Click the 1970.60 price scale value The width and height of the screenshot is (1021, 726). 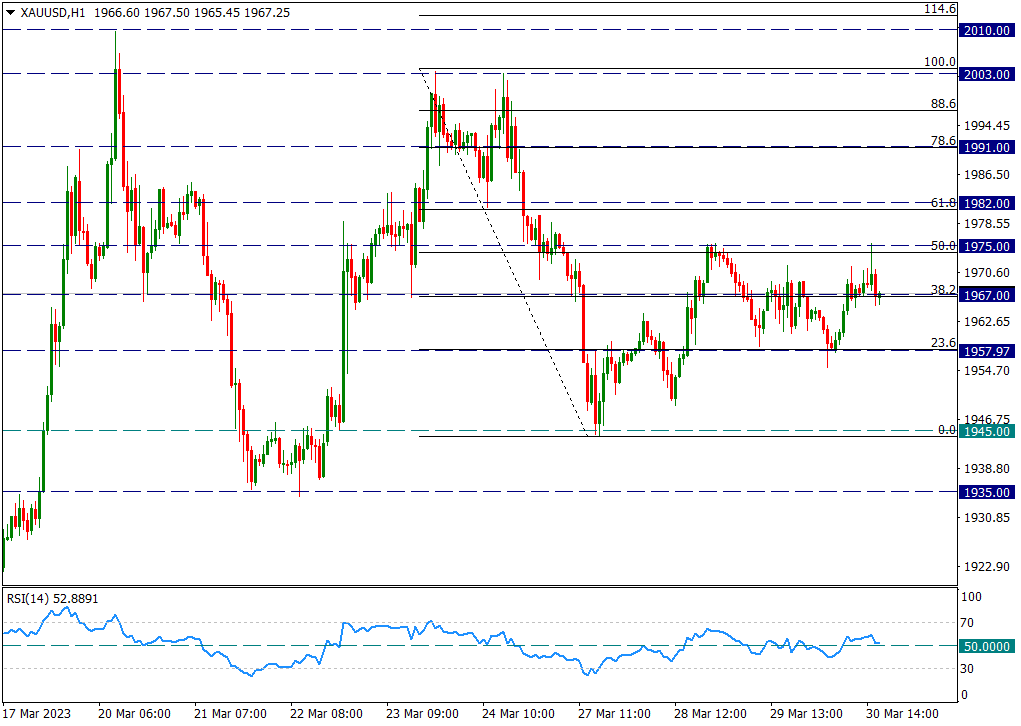pos(987,273)
